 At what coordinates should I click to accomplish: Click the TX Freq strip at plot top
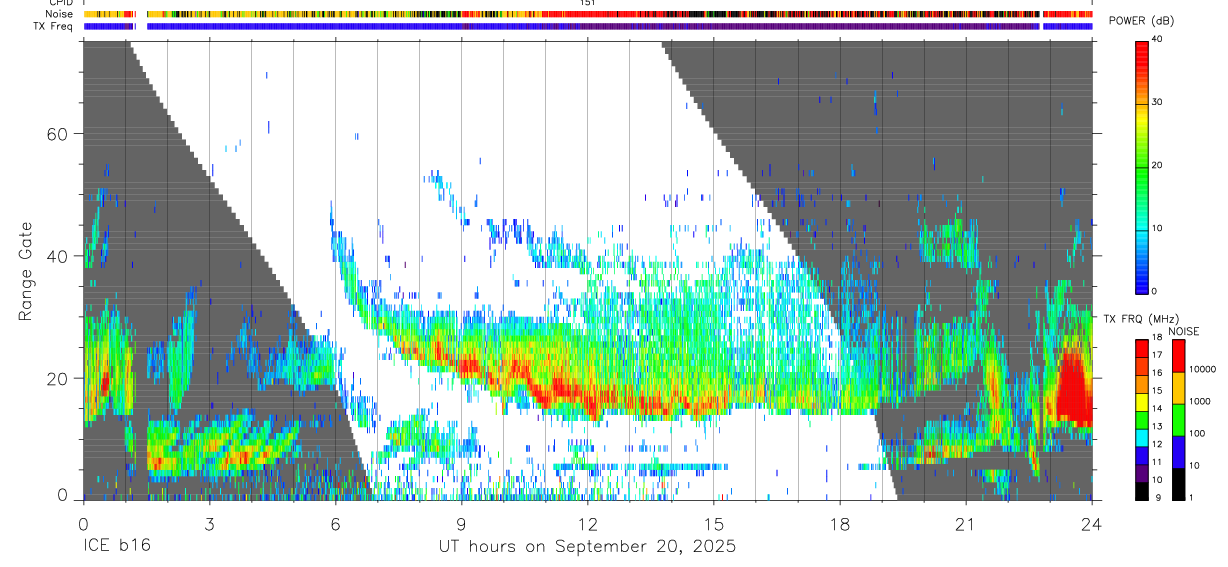click(x=588, y=26)
